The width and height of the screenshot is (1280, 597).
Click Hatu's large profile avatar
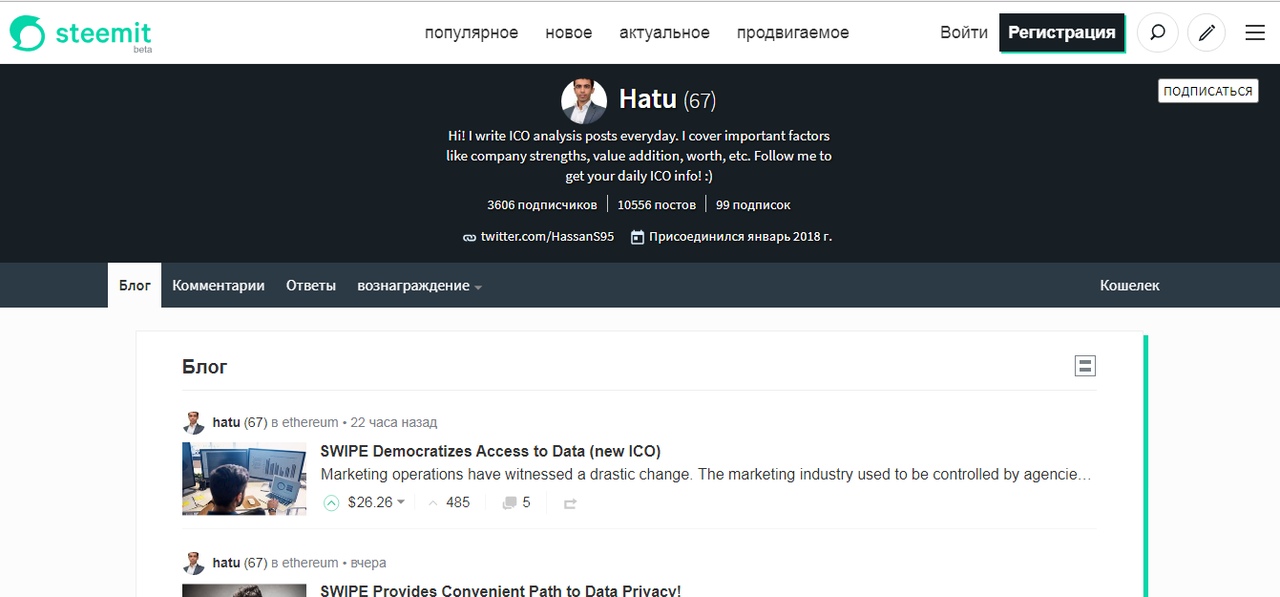pyautogui.click(x=584, y=101)
